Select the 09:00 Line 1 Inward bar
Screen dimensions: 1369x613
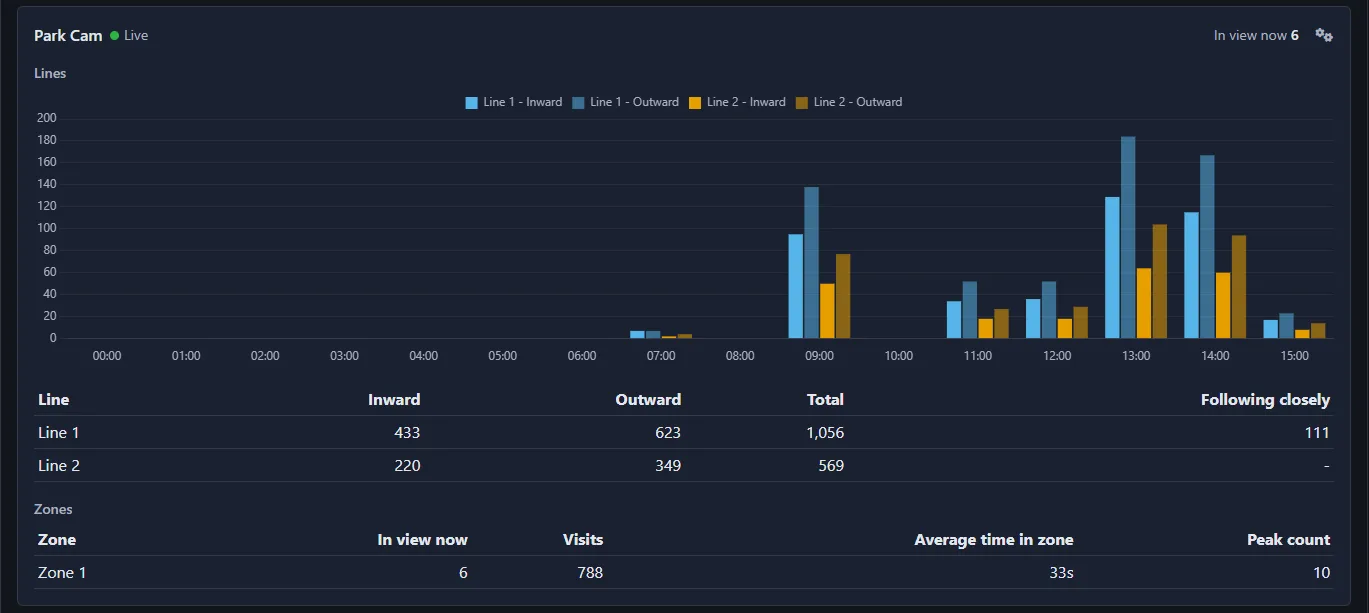point(796,287)
